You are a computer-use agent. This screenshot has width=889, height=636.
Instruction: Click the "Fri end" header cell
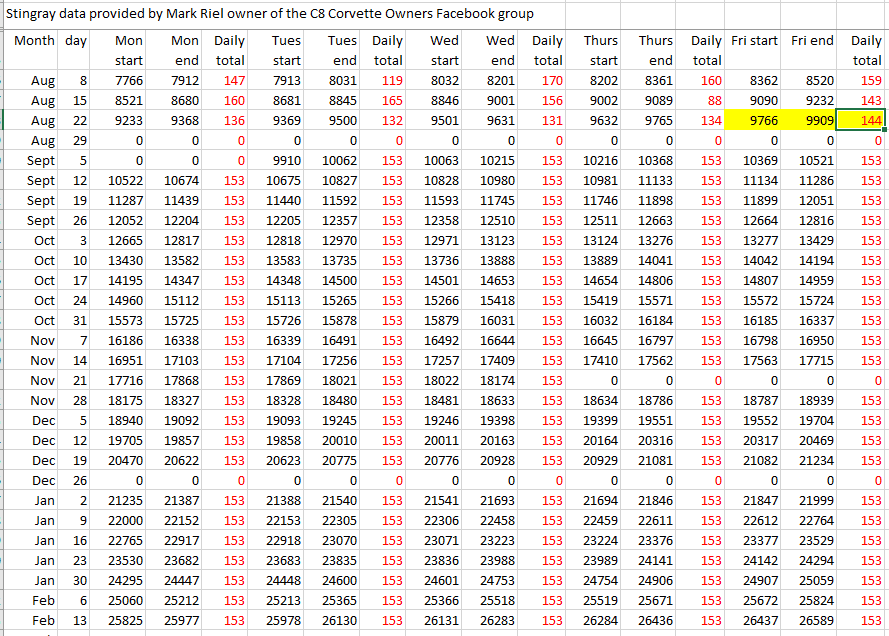812,41
